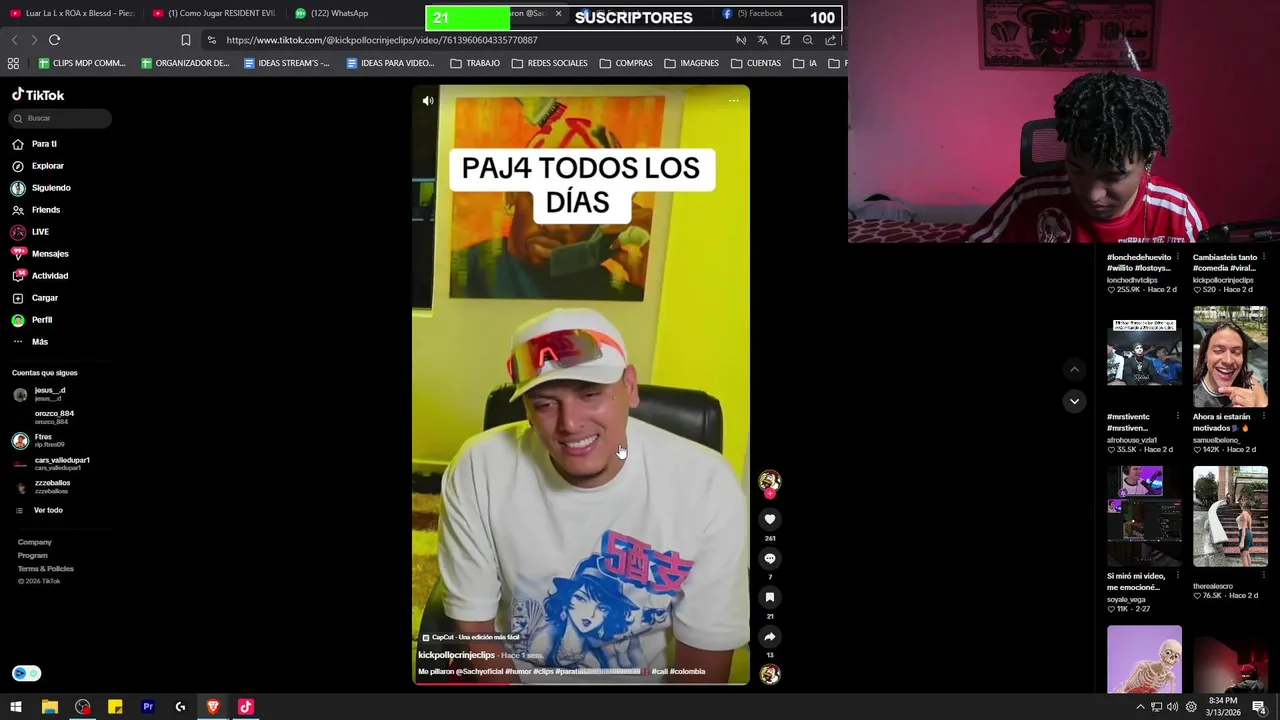The width and height of the screenshot is (1280, 720).
Task: Open Windows Start menu
Action: 16,707
